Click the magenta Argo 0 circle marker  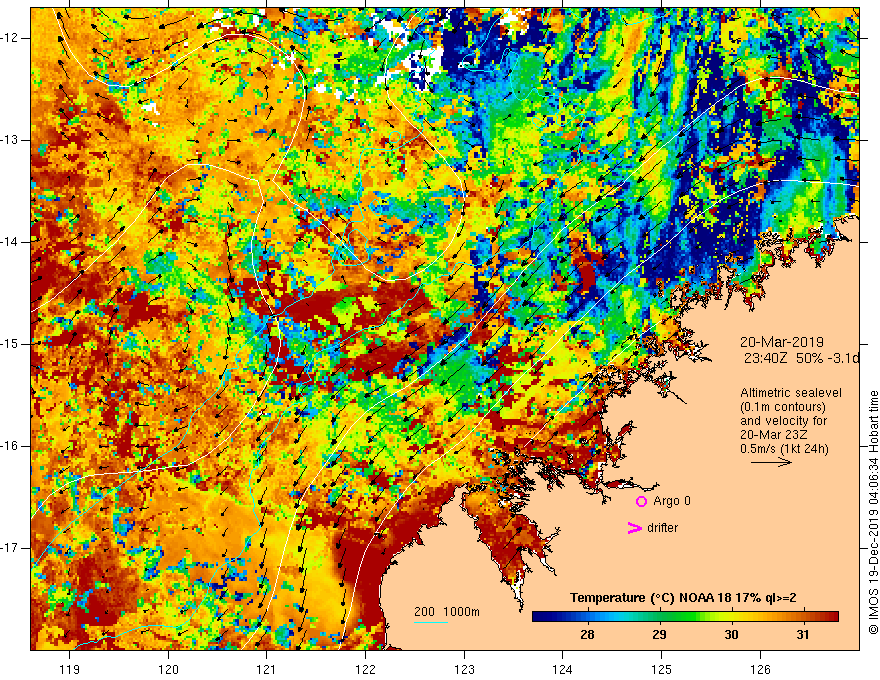click(641, 502)
